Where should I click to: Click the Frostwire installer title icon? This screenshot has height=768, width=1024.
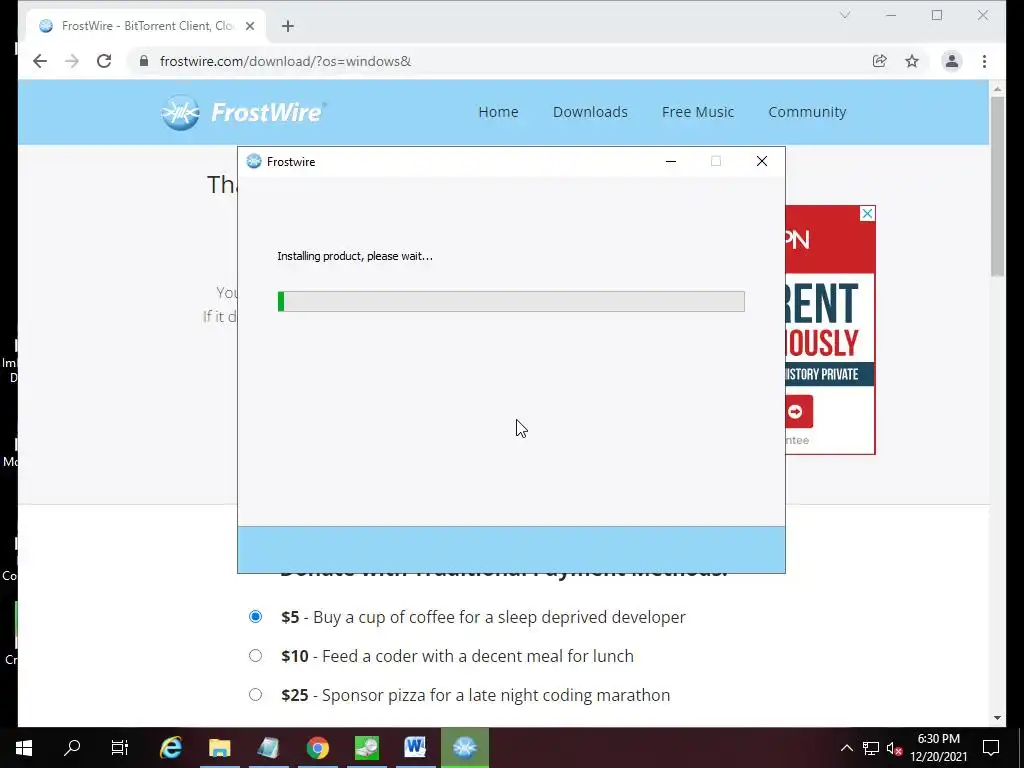point(254,161)
